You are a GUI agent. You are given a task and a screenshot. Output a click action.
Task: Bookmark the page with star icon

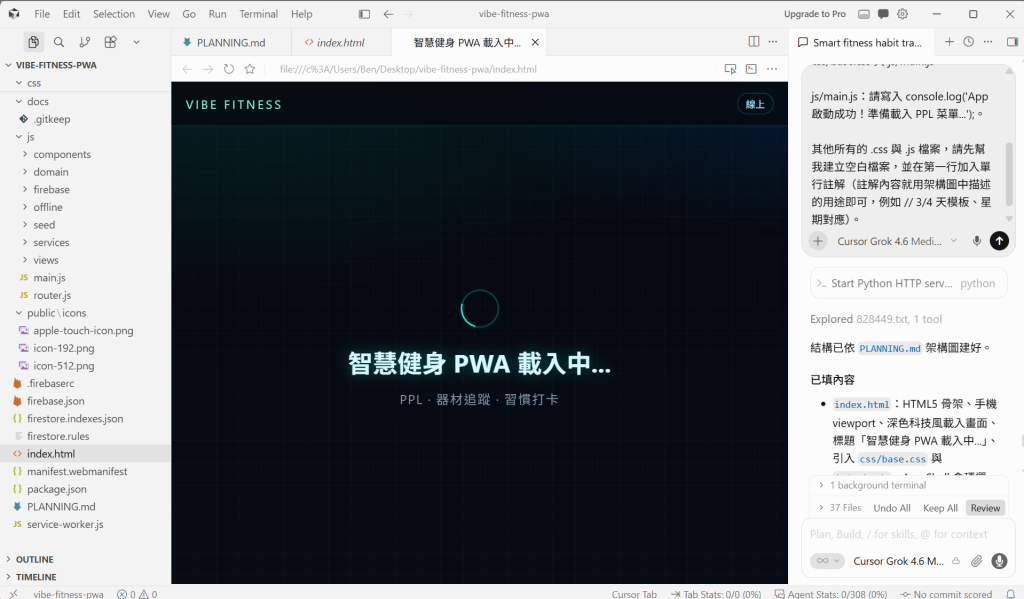(249, 69)
